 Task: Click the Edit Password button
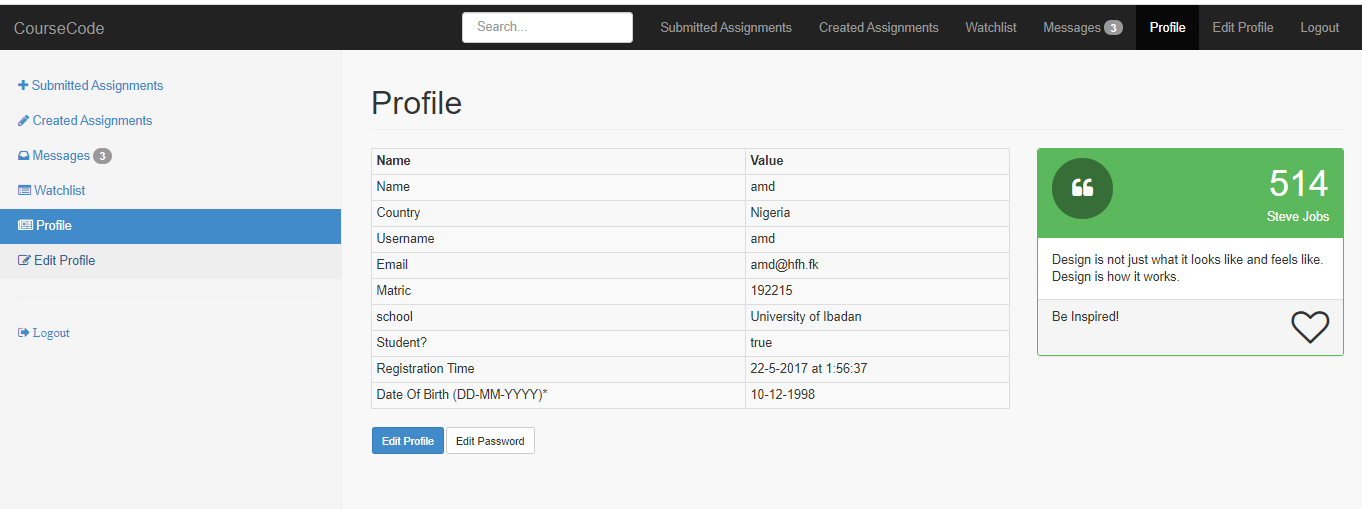click(x=490, y=441)
